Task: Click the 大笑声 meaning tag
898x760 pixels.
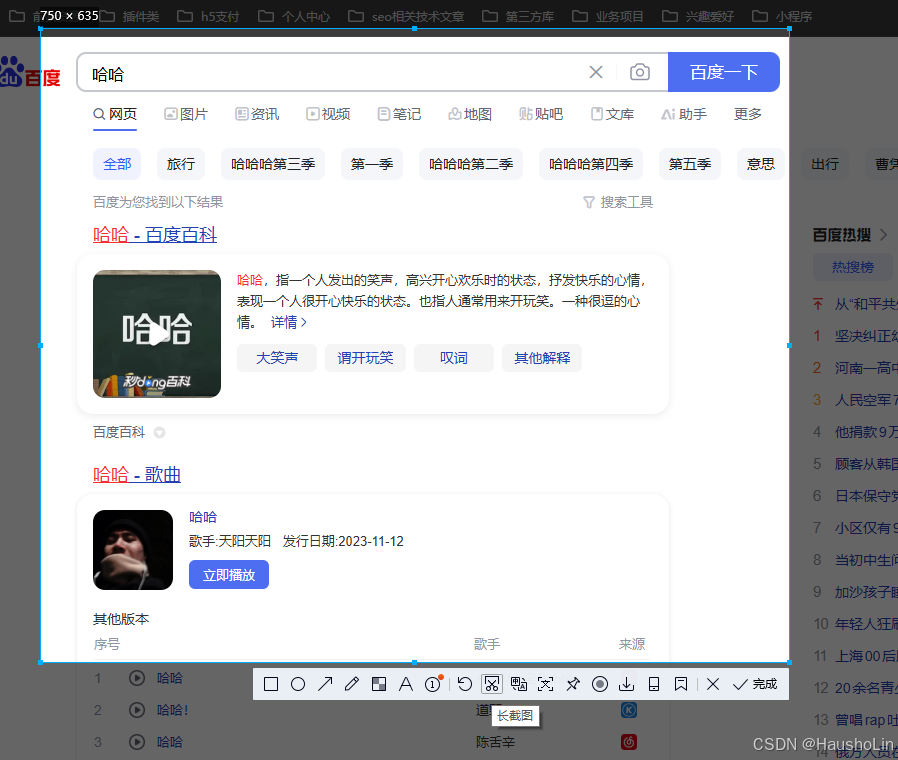Action: pyautogui.click(x=277, y=358)
